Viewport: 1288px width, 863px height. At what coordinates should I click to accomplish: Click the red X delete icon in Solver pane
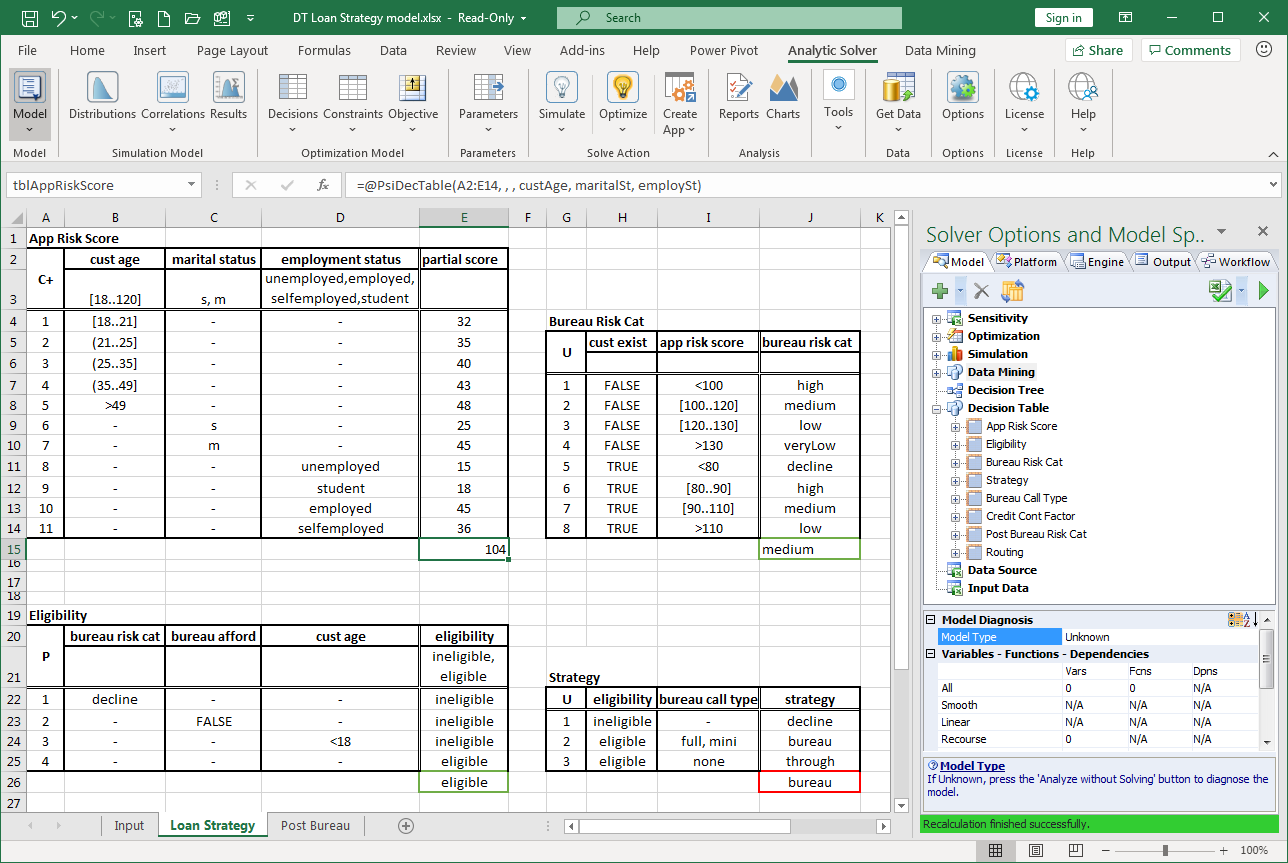pos(981,291)
